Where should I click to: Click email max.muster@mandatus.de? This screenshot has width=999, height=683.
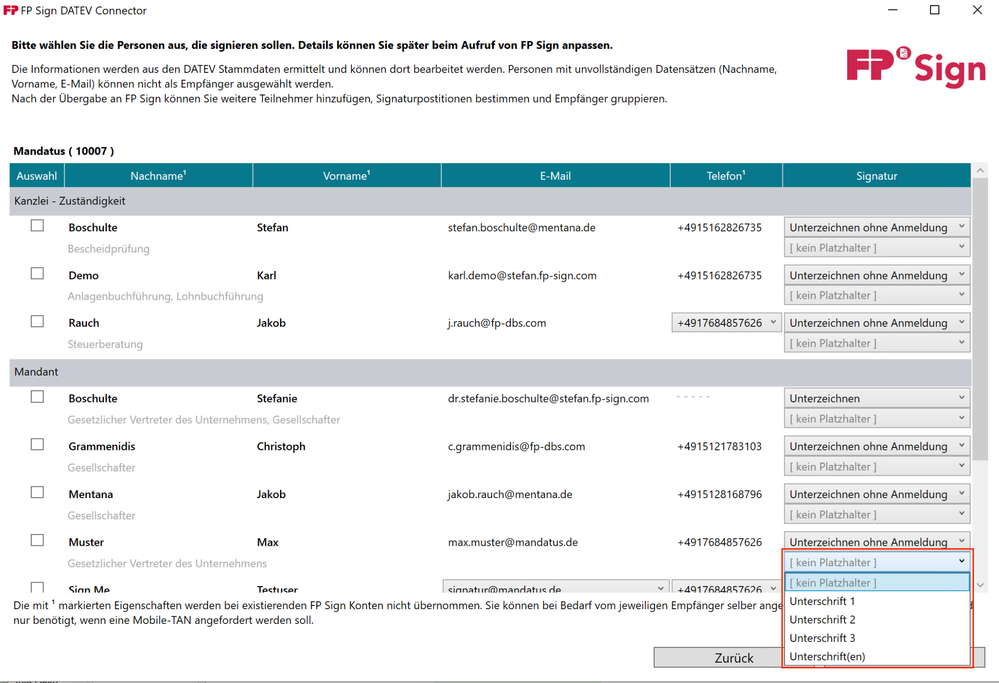coord(512,542)
